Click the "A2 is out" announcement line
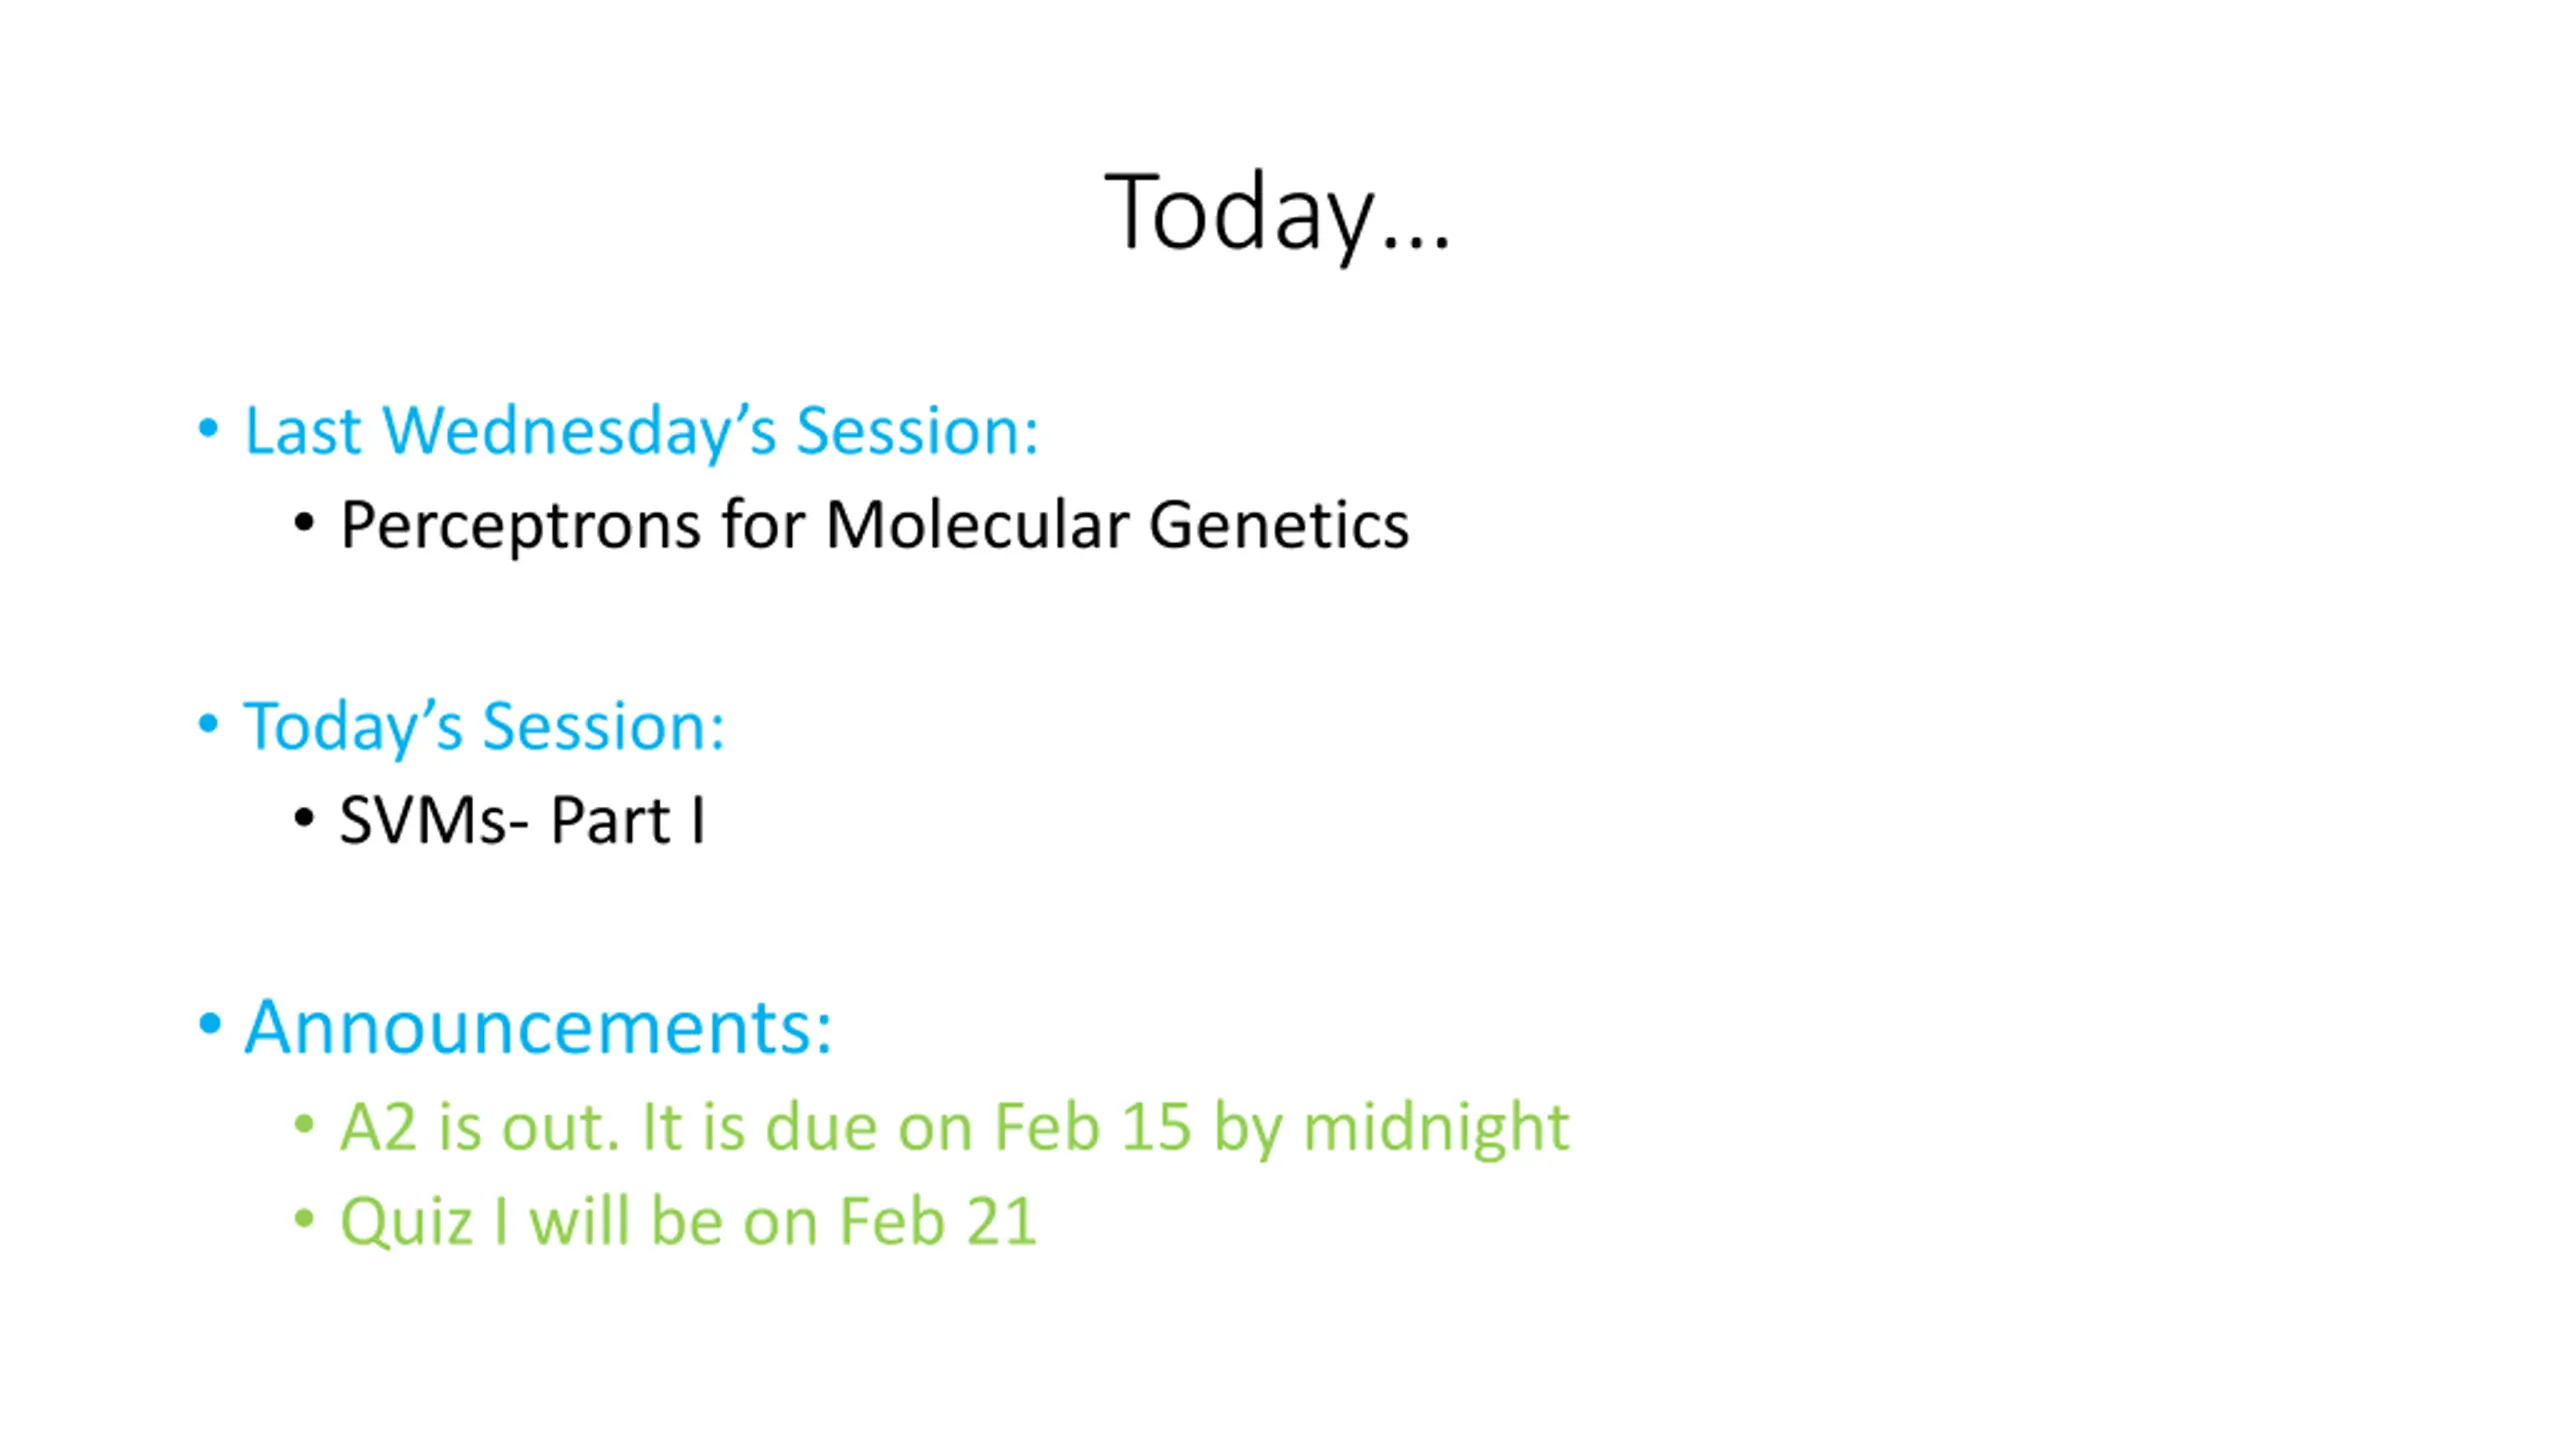This screenshot has width=2560, height=1440. coord(954,1128)
